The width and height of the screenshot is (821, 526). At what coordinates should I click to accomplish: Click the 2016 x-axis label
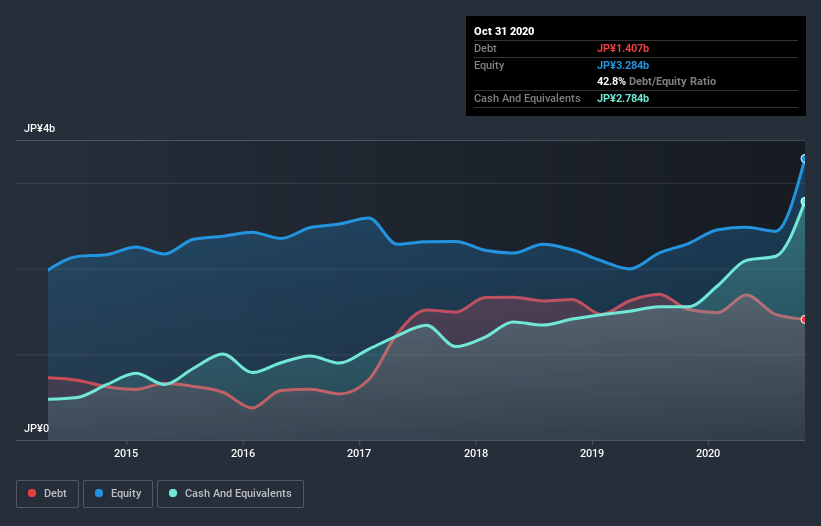(x=243, y=453)
